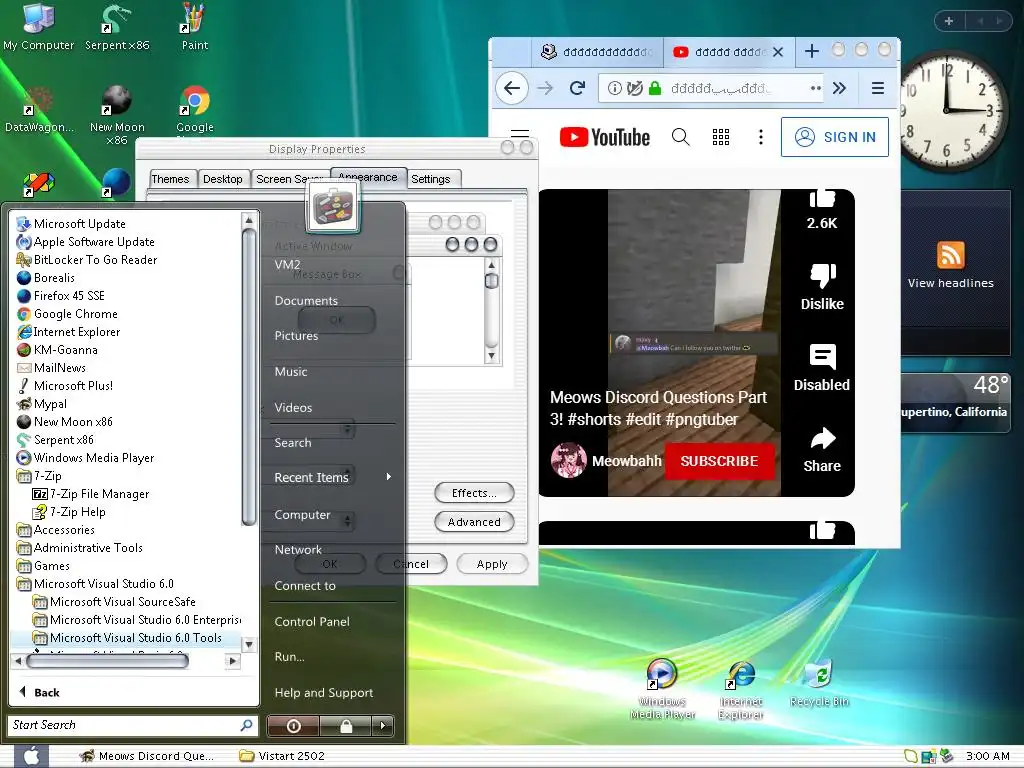Viewport: 1024px width, 768px height.
Task: Open Google Chrome desktop shortcut
Action: tap(195, 109)
